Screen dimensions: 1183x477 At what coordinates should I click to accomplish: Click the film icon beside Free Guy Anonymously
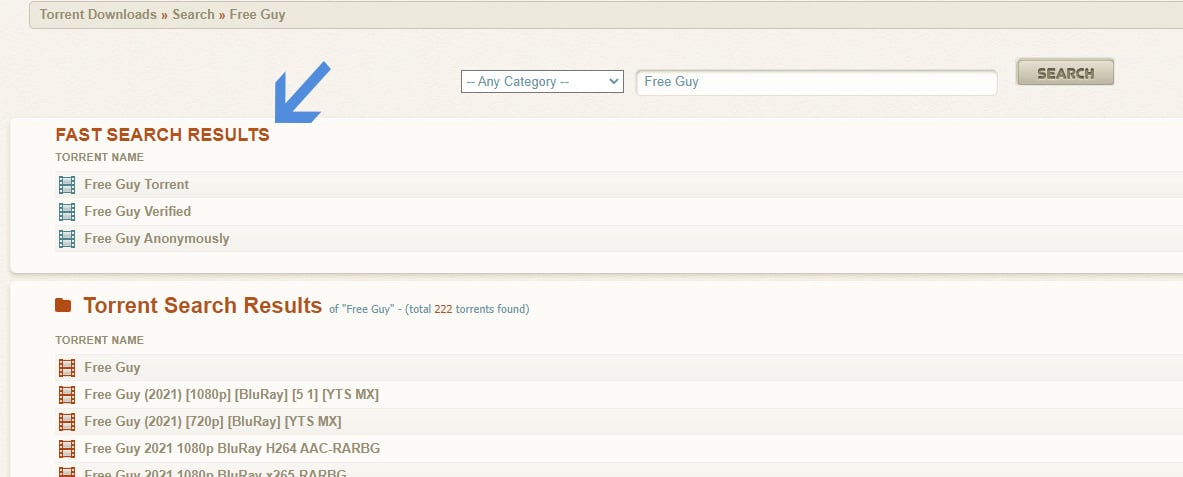pos(67,239)
